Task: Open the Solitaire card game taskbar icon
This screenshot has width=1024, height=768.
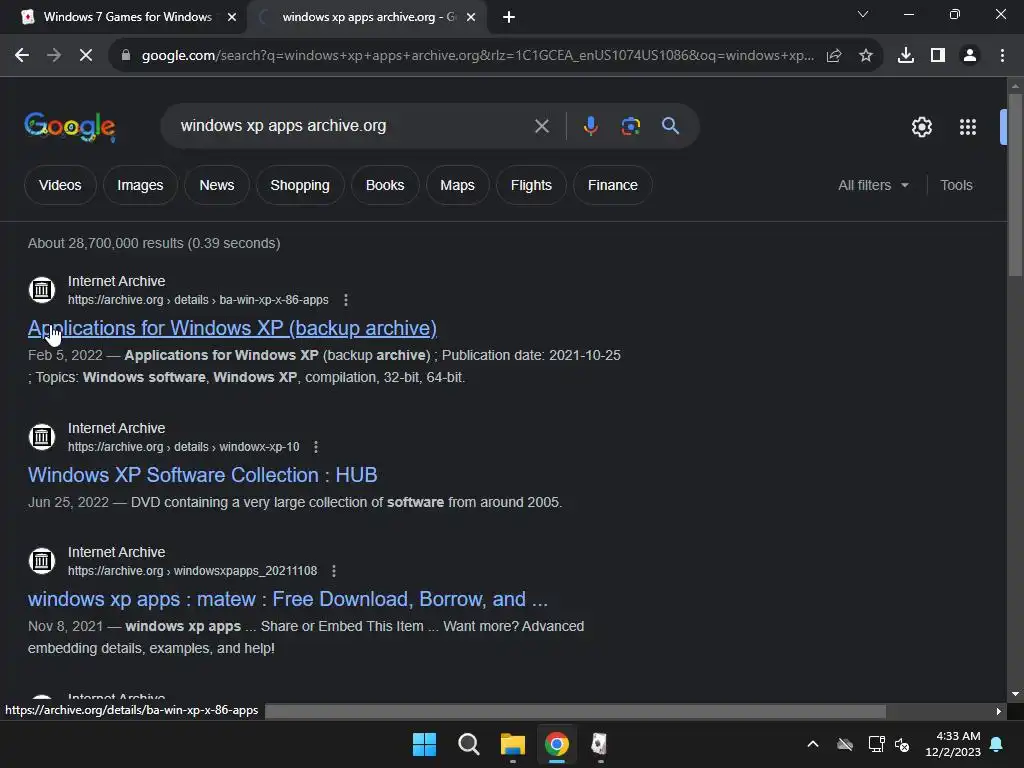Action: tap(600, 744)
